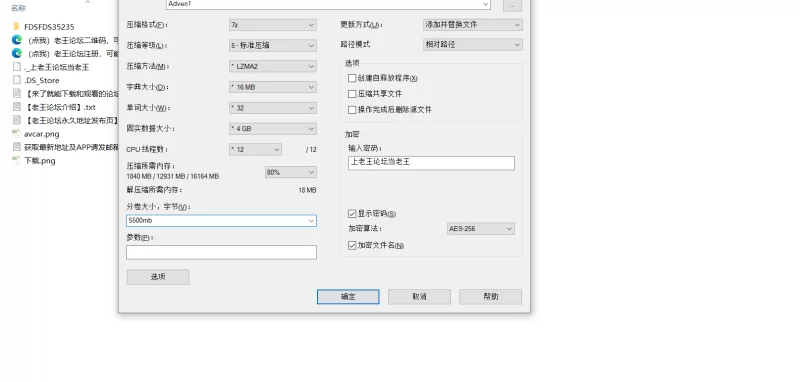Click the 输入密码 password field
This screenshot has height=382, width=800.
coord(431,163)
